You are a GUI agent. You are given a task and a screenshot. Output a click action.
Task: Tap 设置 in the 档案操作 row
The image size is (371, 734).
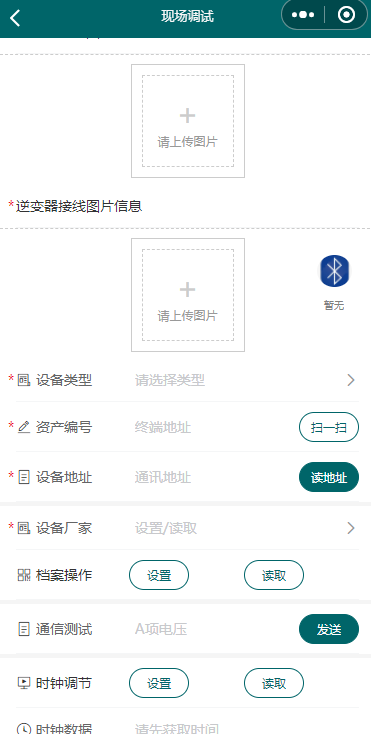coord(159,575)
